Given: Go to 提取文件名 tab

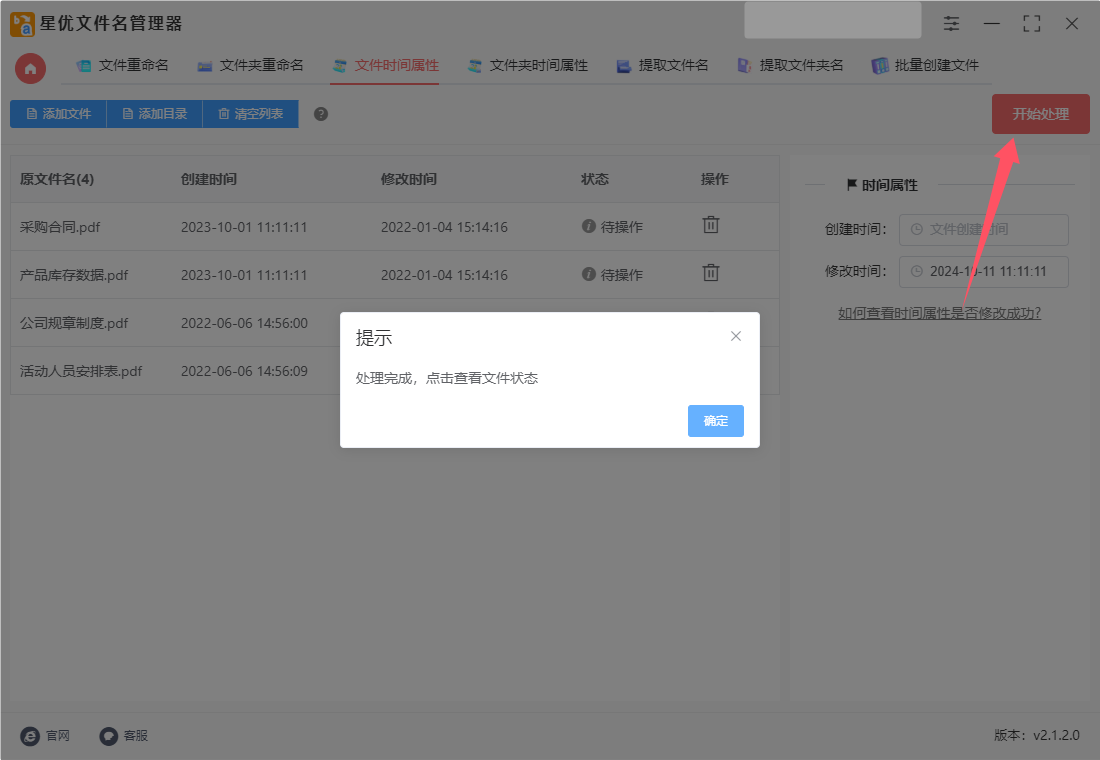Looking at the screenshot, I should 662,65.
